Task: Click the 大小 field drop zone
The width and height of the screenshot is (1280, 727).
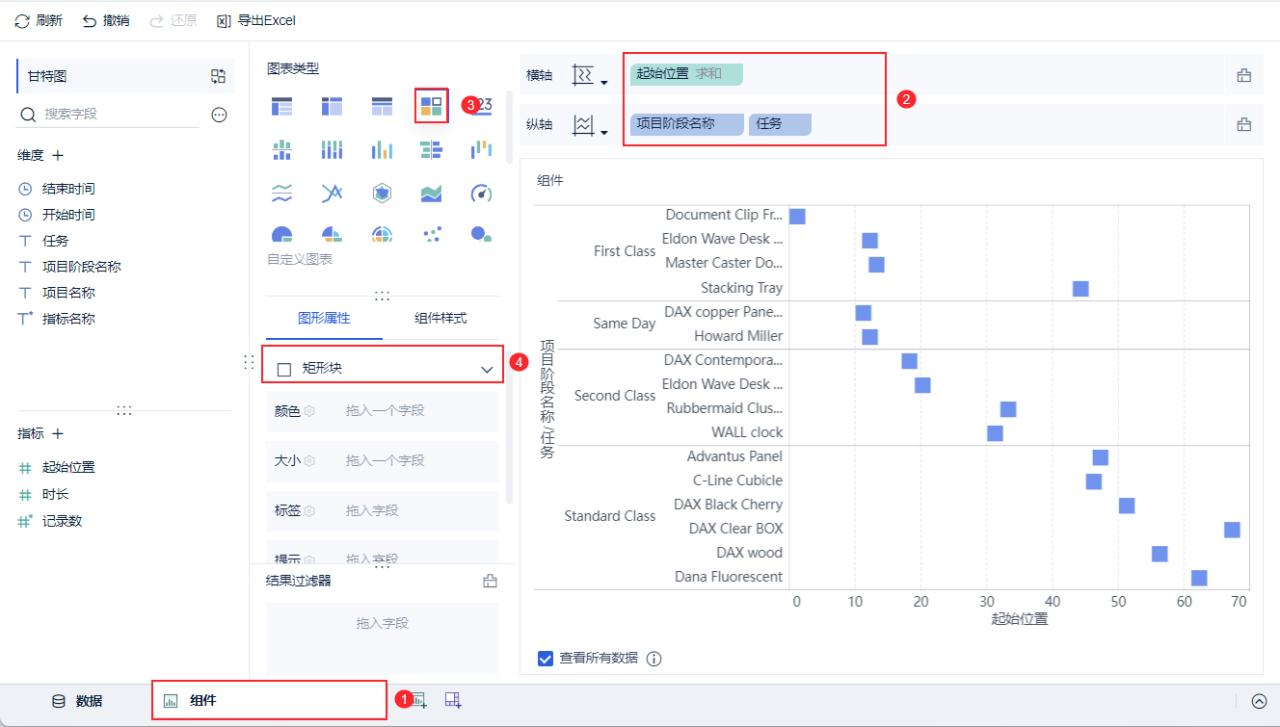Action: (385, 461)
